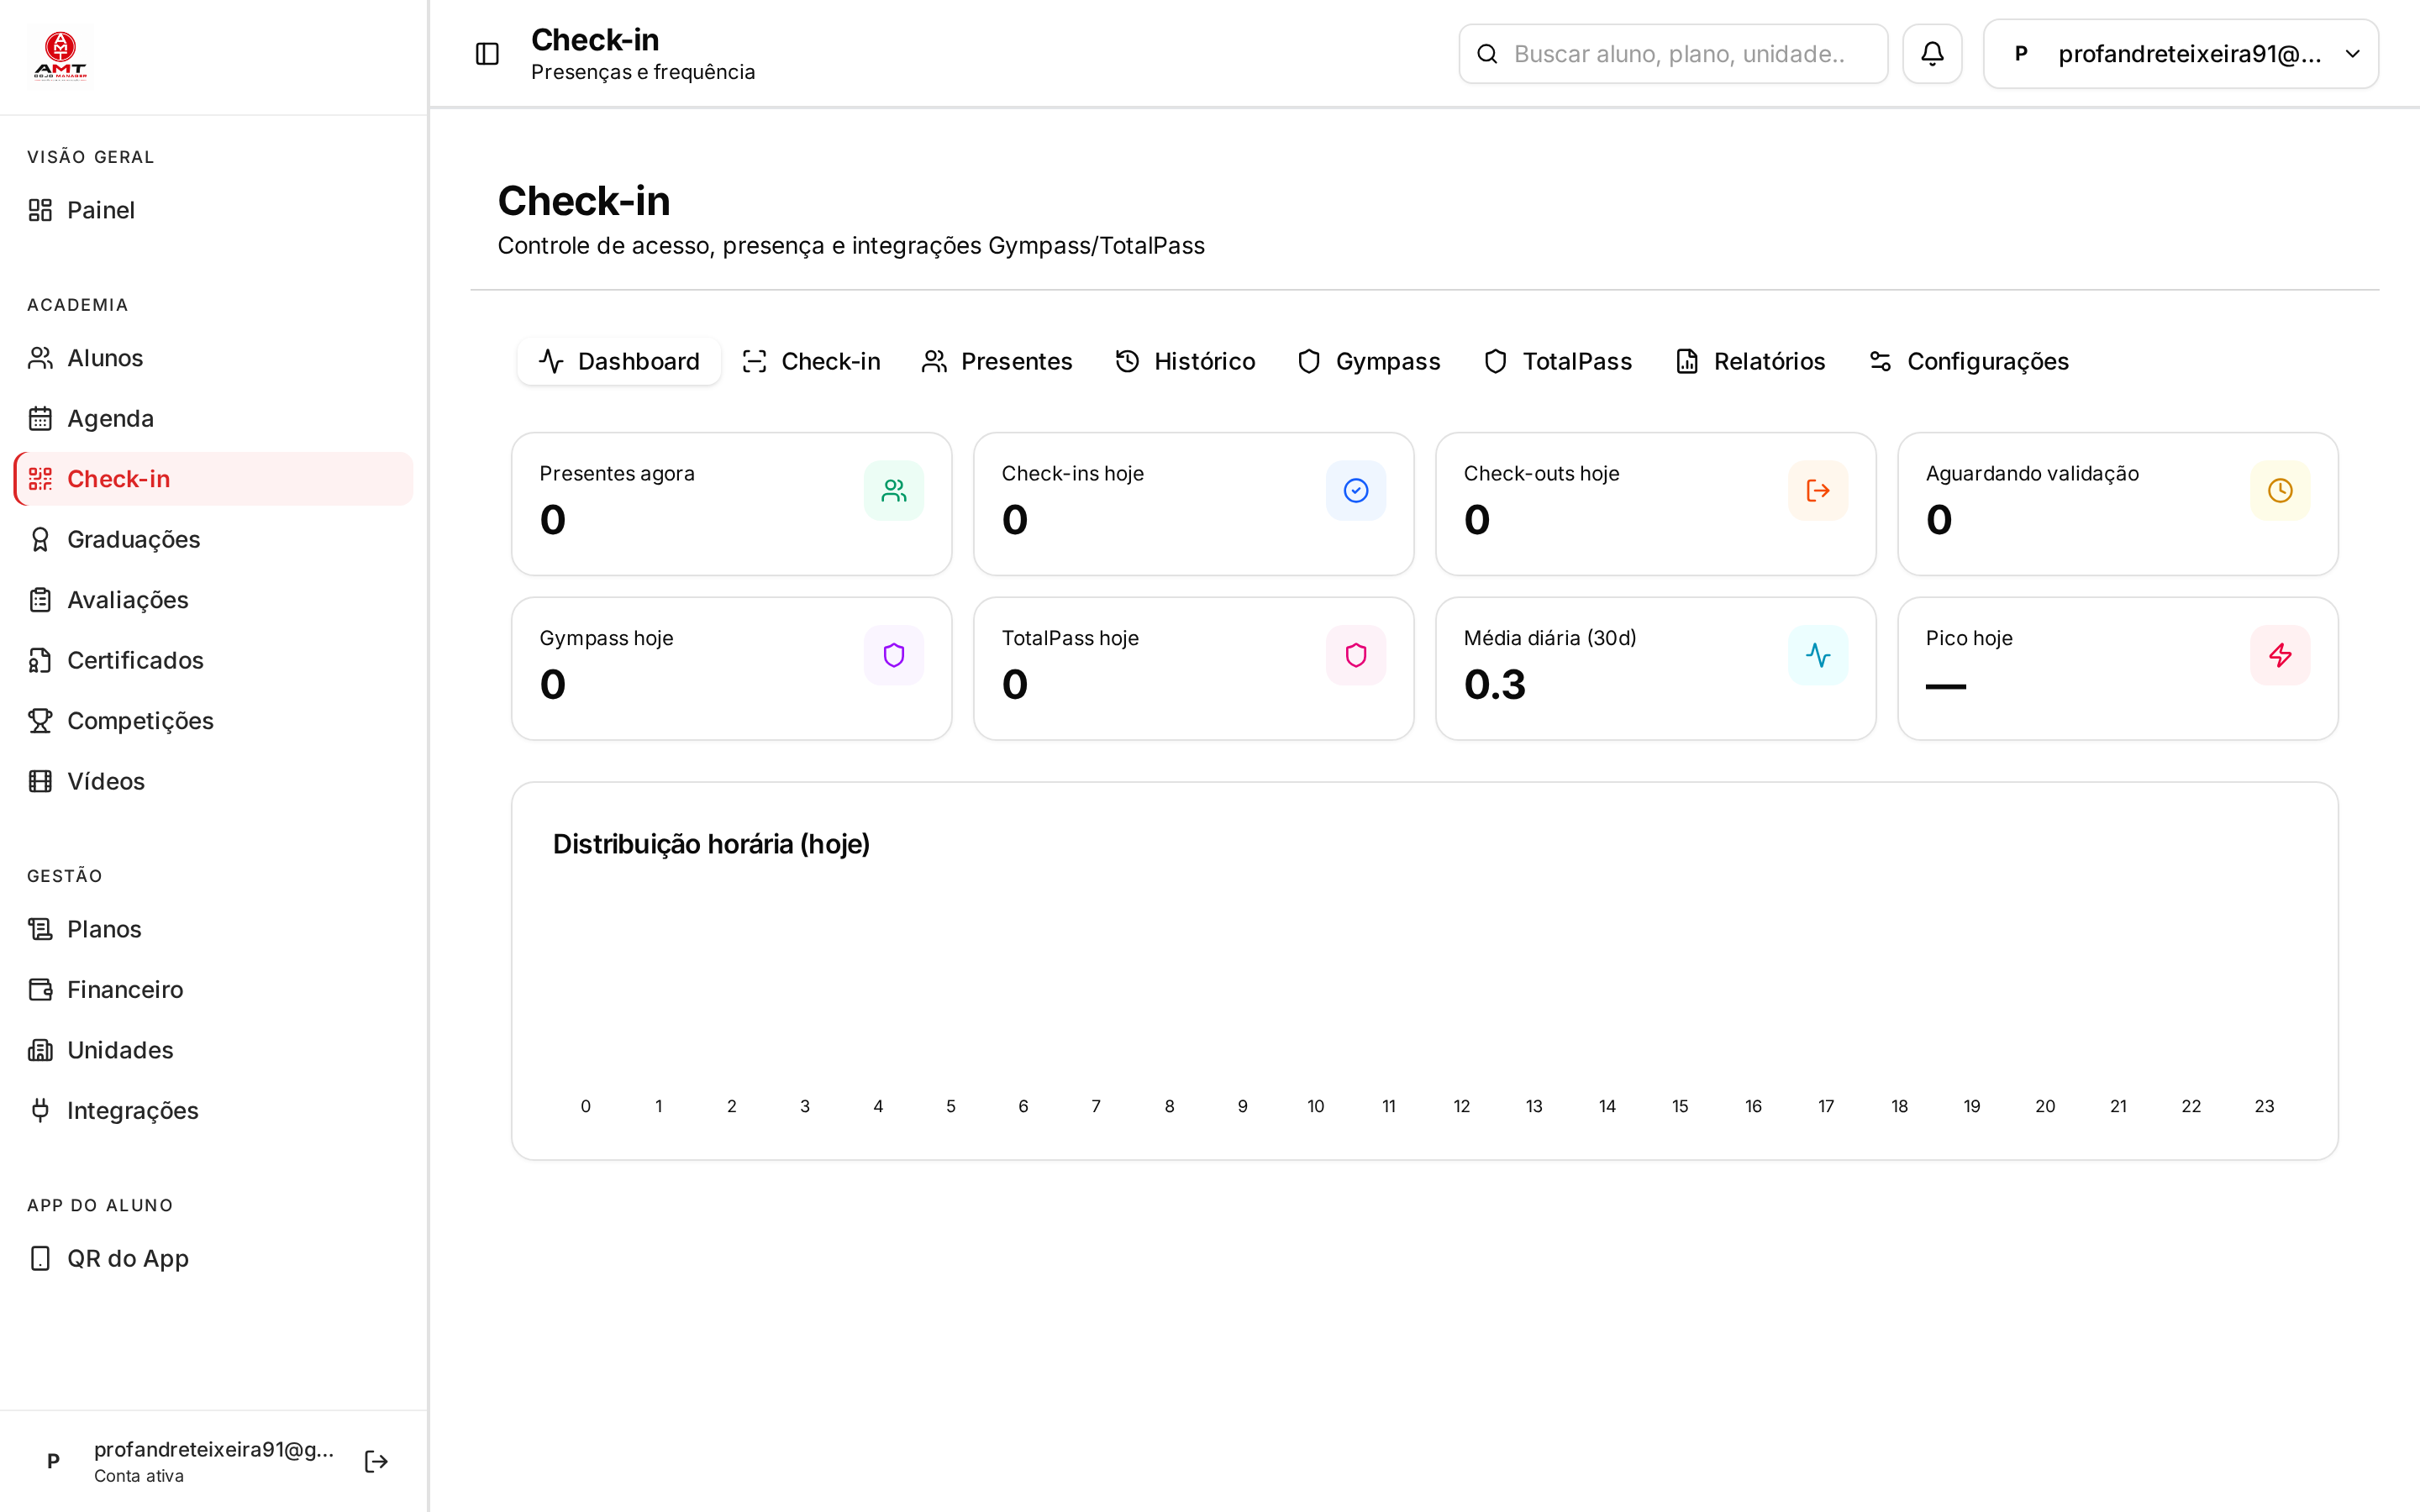Switch to the Gympass tab

click(x=1369, y=361)
